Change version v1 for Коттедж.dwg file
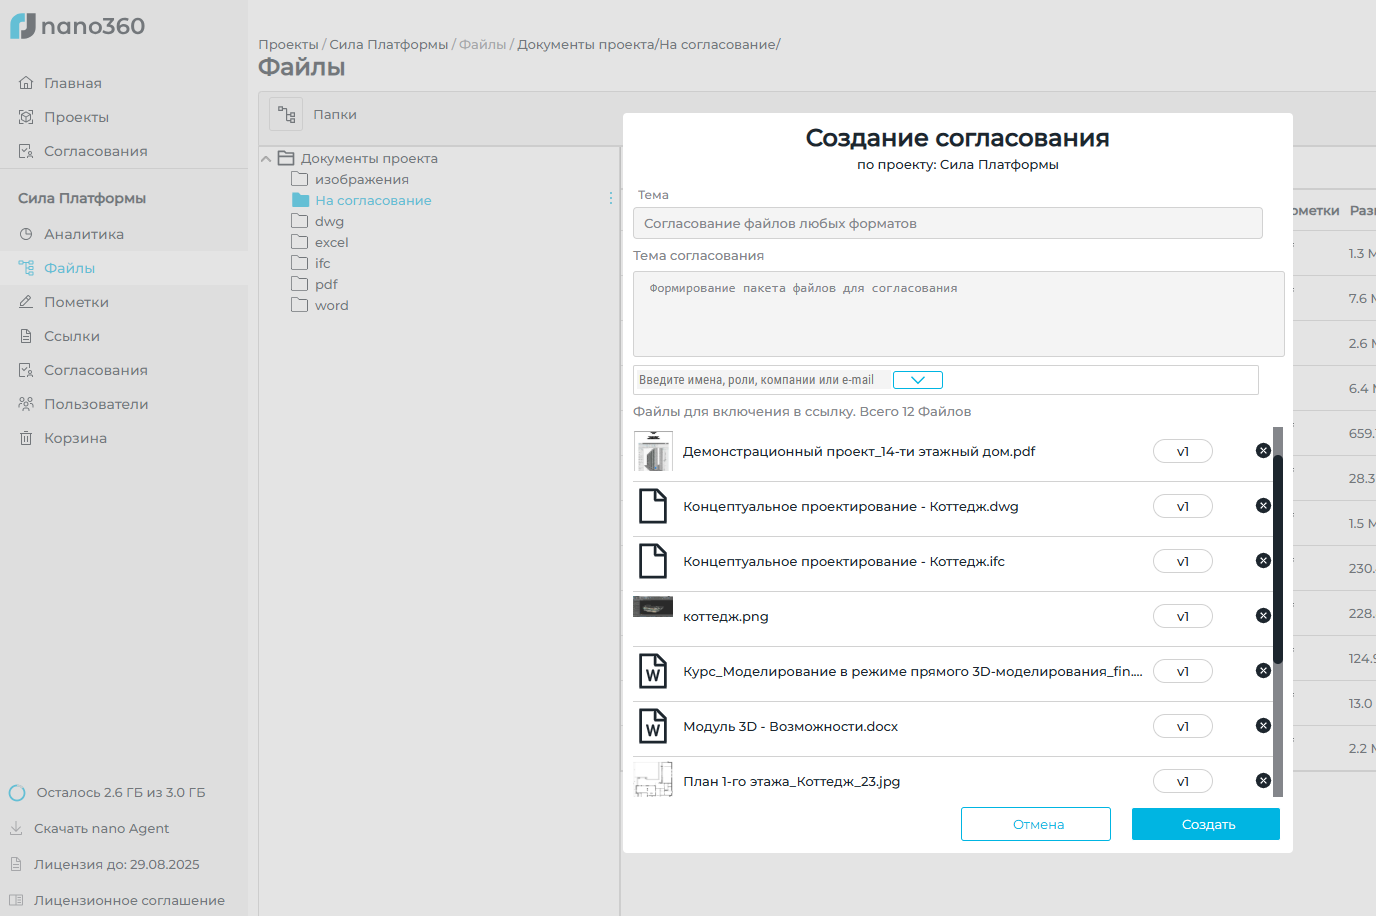This screenshot has height=916, width=1376. (x=1182, y=507)
